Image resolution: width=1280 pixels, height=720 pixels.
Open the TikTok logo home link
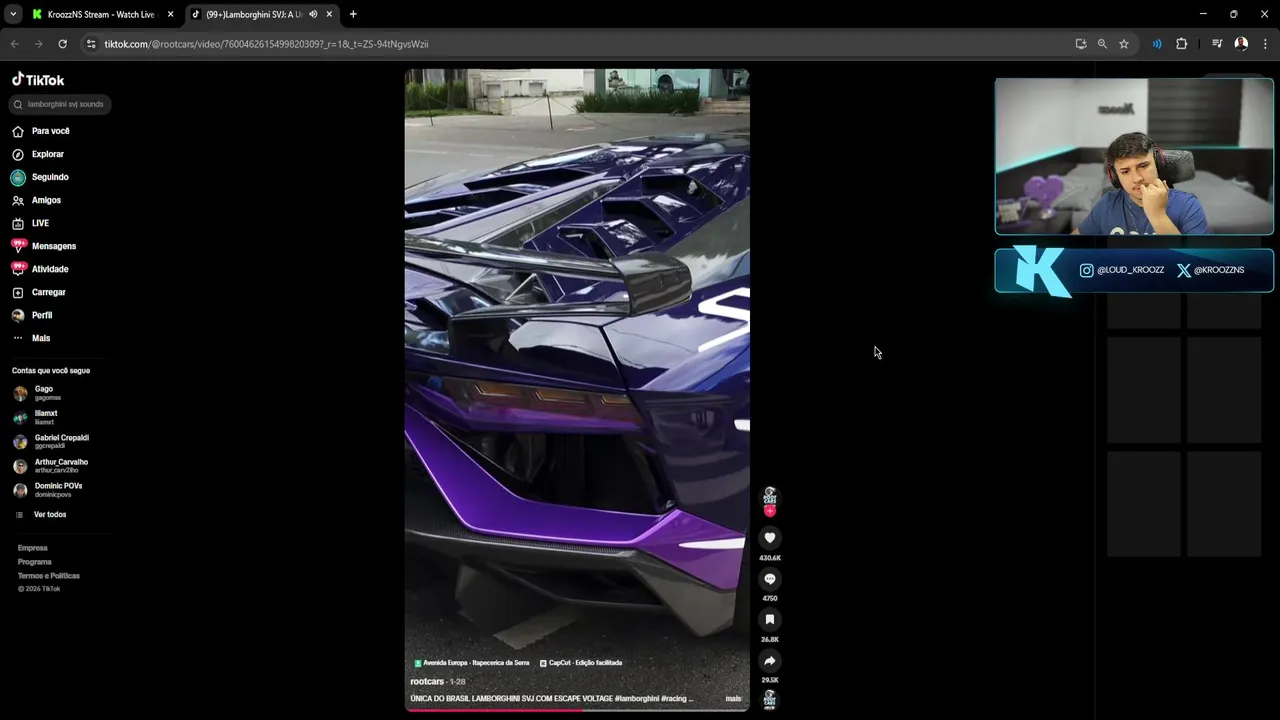click(38, 80)
